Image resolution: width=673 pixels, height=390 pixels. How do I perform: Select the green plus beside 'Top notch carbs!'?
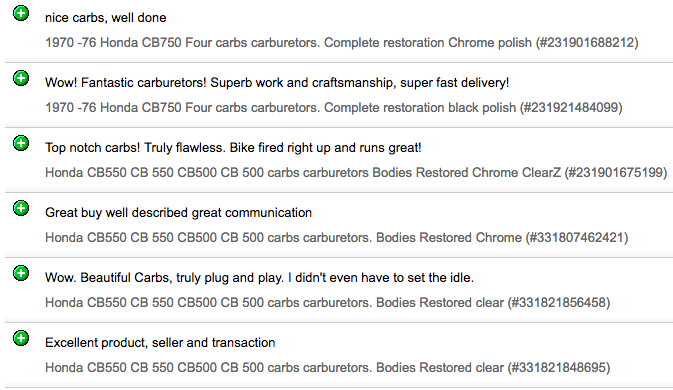coord(21,143)
